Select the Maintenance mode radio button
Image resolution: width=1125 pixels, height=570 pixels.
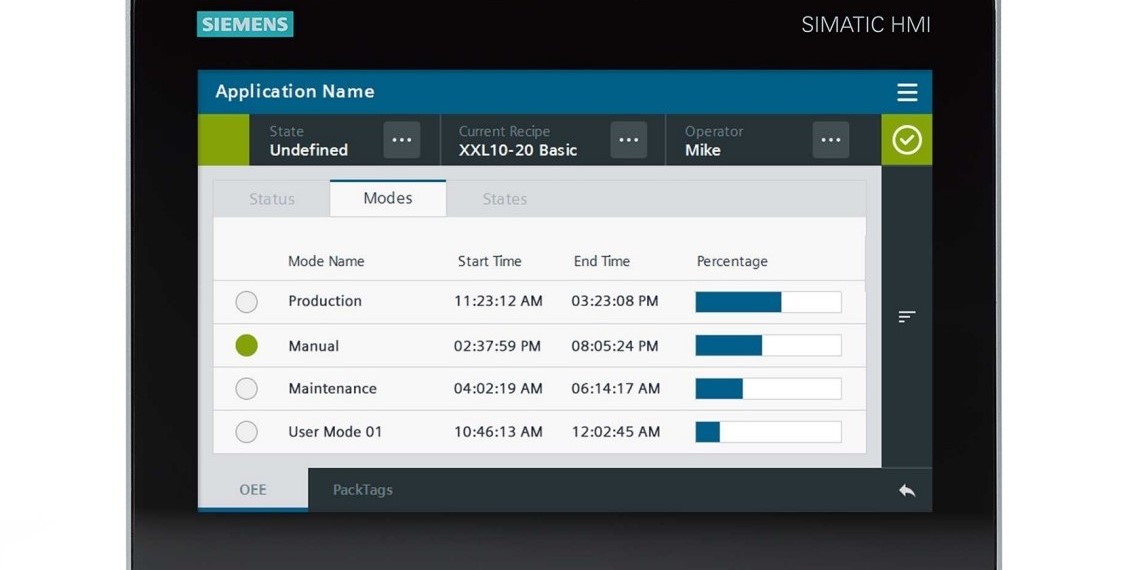[x=246, y=389]
